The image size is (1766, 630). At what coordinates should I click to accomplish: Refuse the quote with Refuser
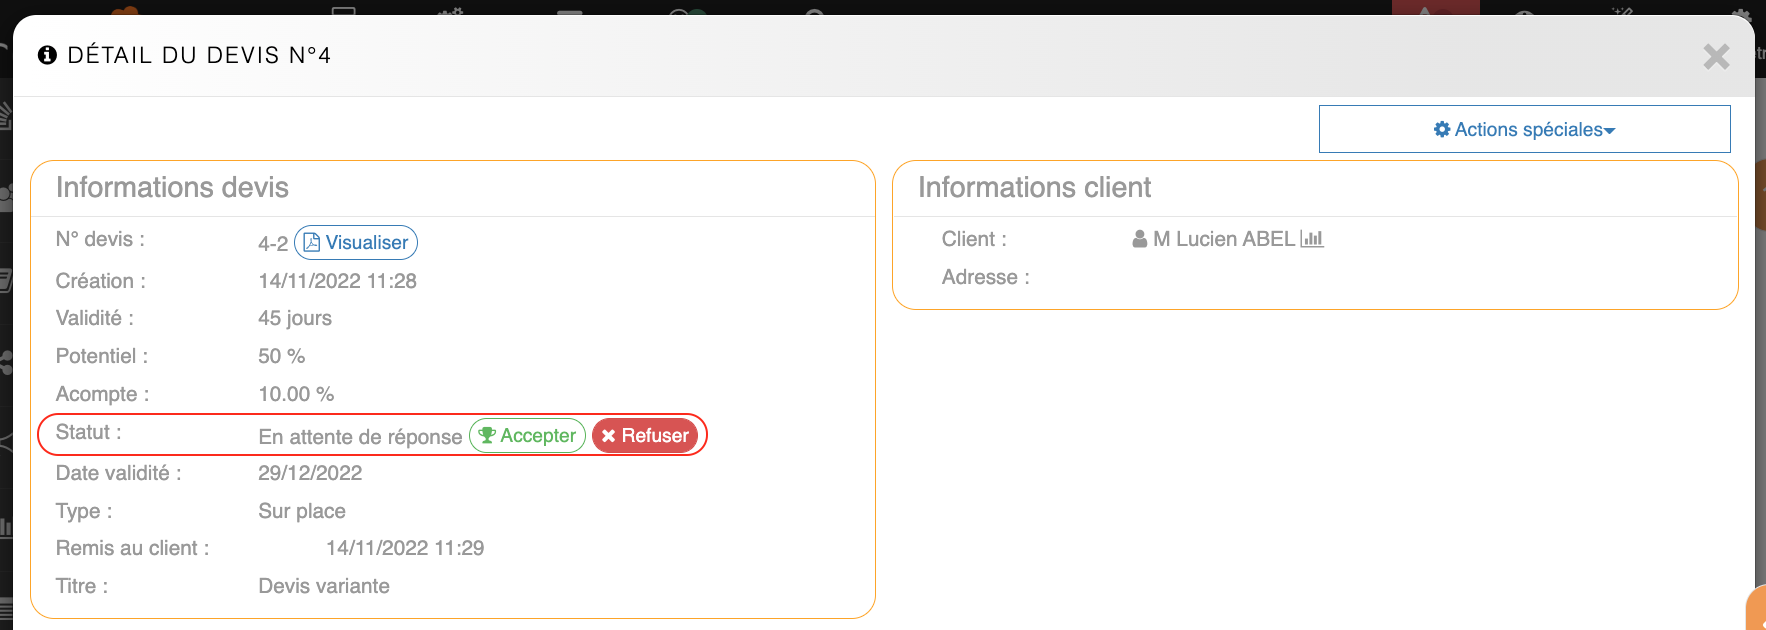[x=645, y=436]
